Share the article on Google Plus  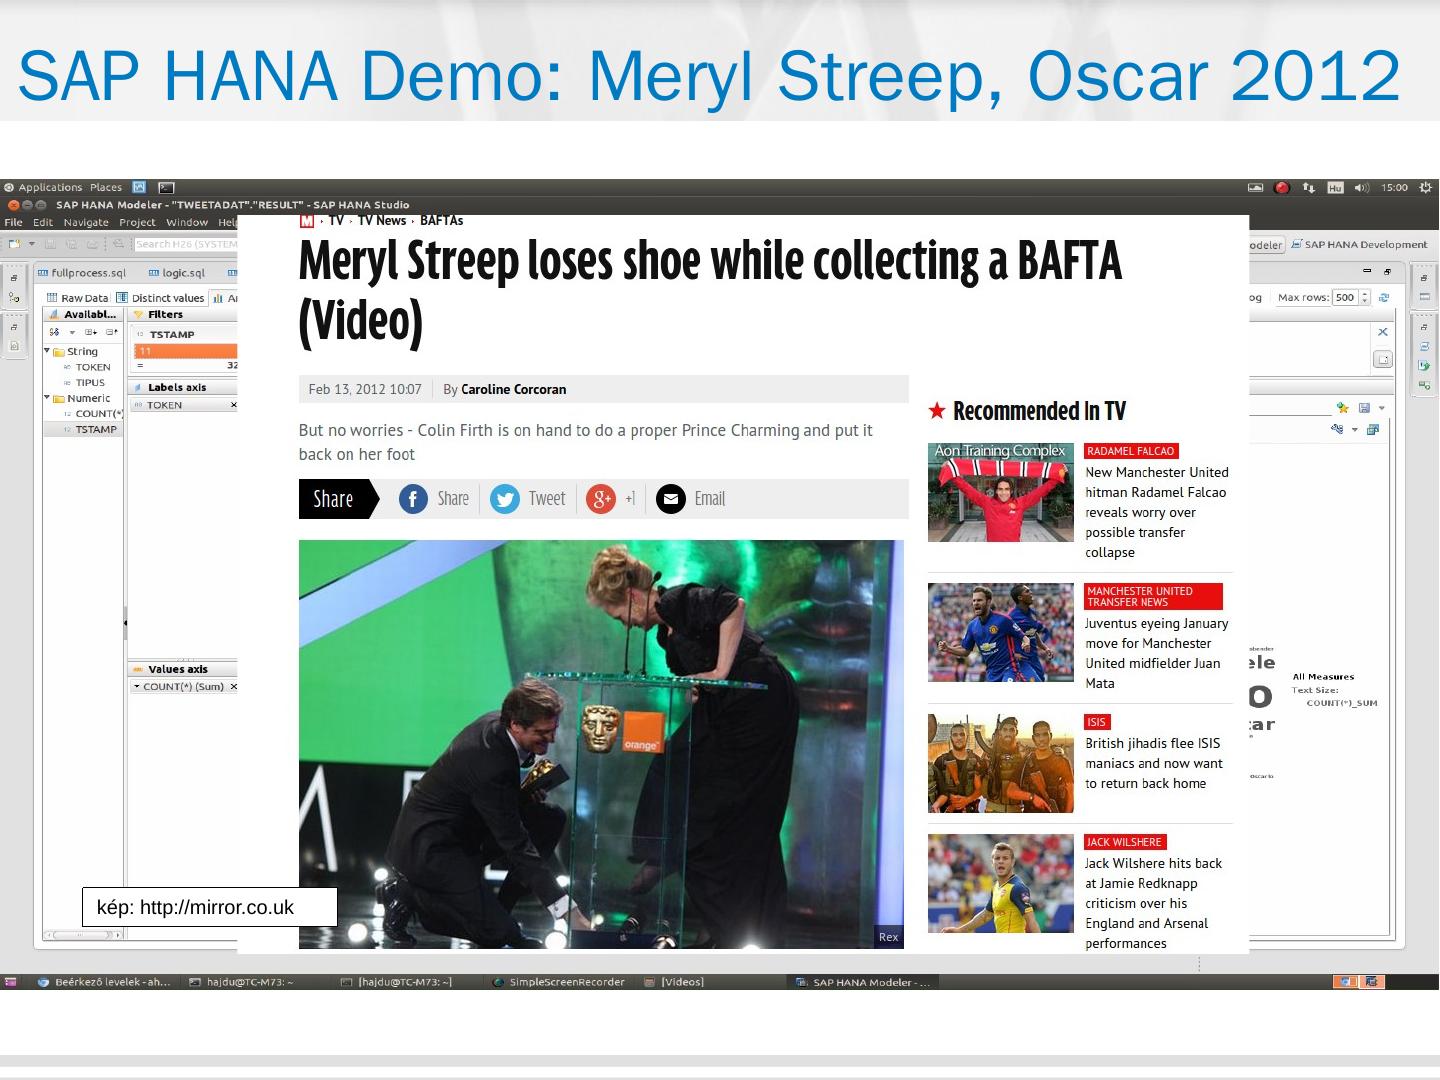coord(600,499)
